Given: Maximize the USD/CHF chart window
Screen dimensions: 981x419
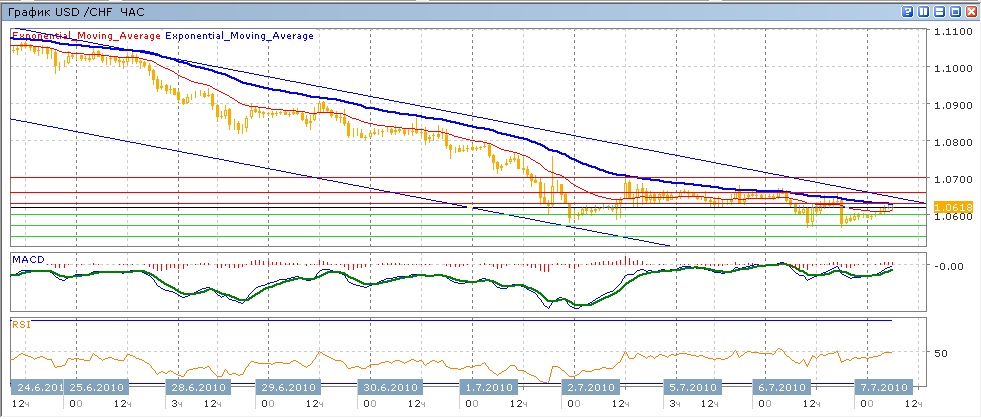Looking at the screenshot, I should click(955, 11).
